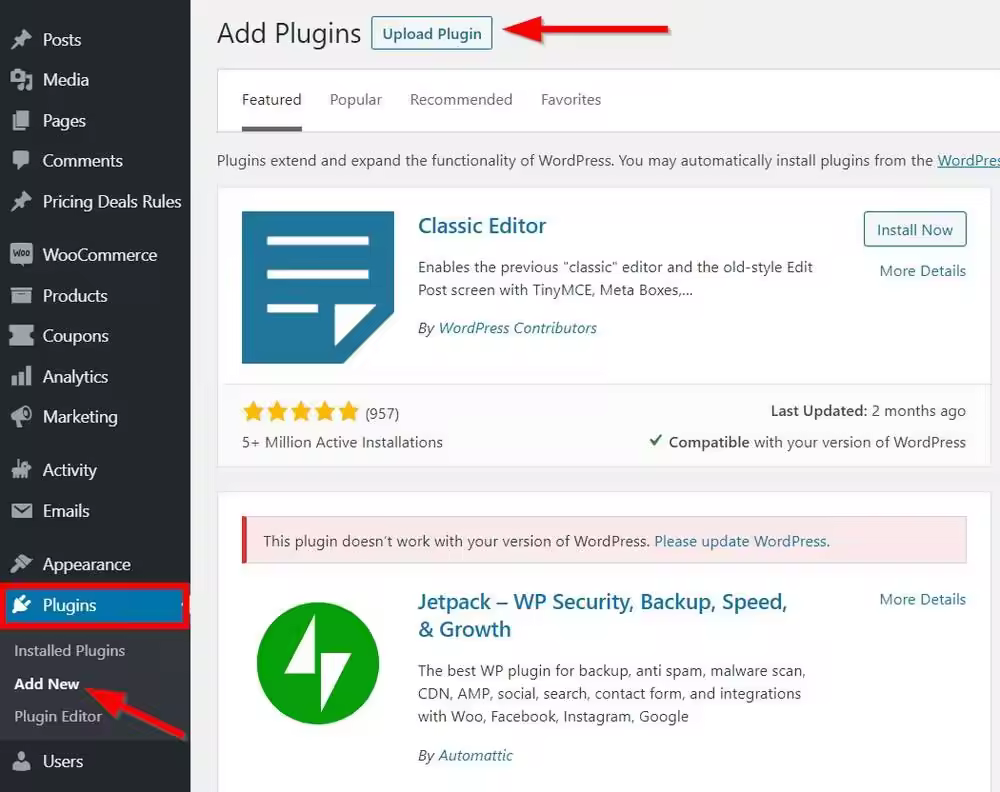Screen dimensions: 1000x792
Task: Click the Media library icon
Action: (x=21, y=80)
